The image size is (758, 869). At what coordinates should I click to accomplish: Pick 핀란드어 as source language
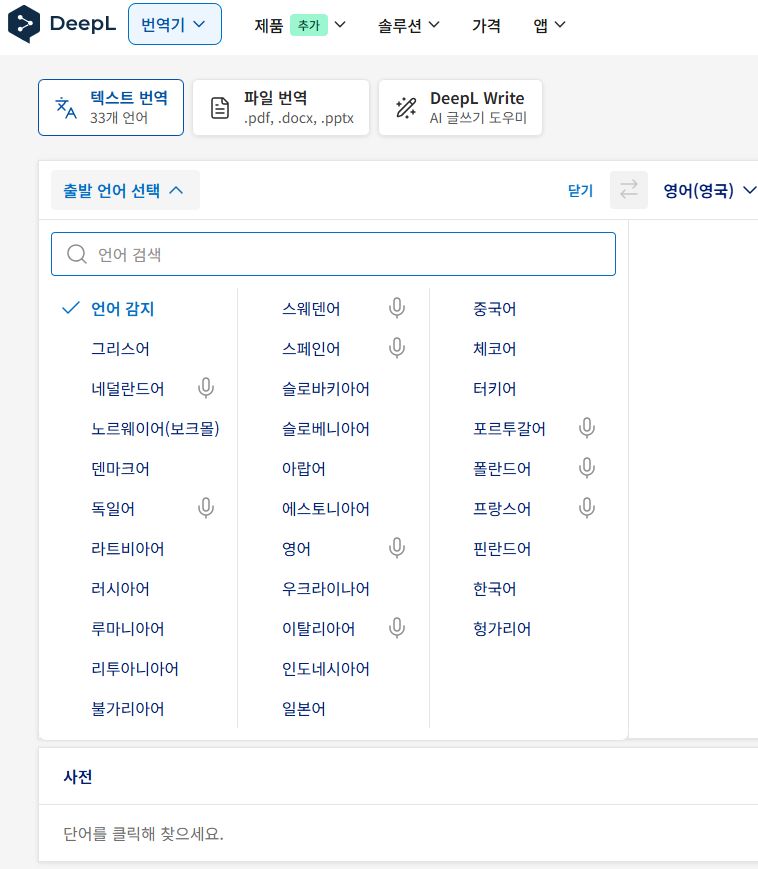tap(502, 548)
